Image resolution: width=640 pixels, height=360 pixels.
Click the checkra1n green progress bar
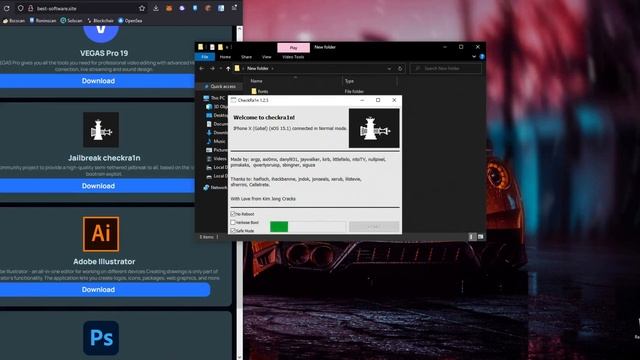pos(308,227)
